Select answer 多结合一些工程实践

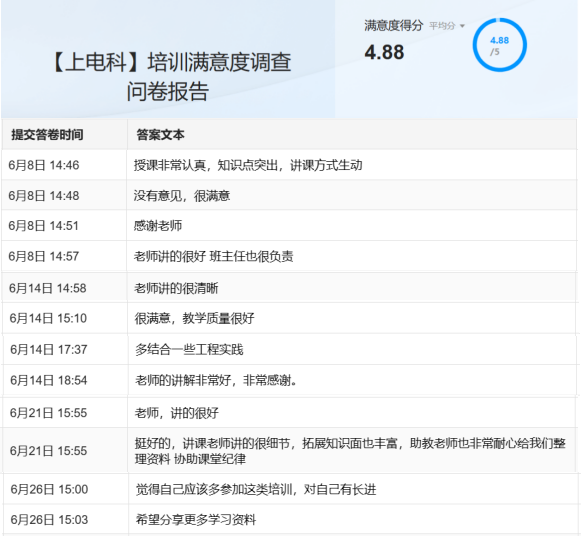pyautogui.click(x=189, y=350)
